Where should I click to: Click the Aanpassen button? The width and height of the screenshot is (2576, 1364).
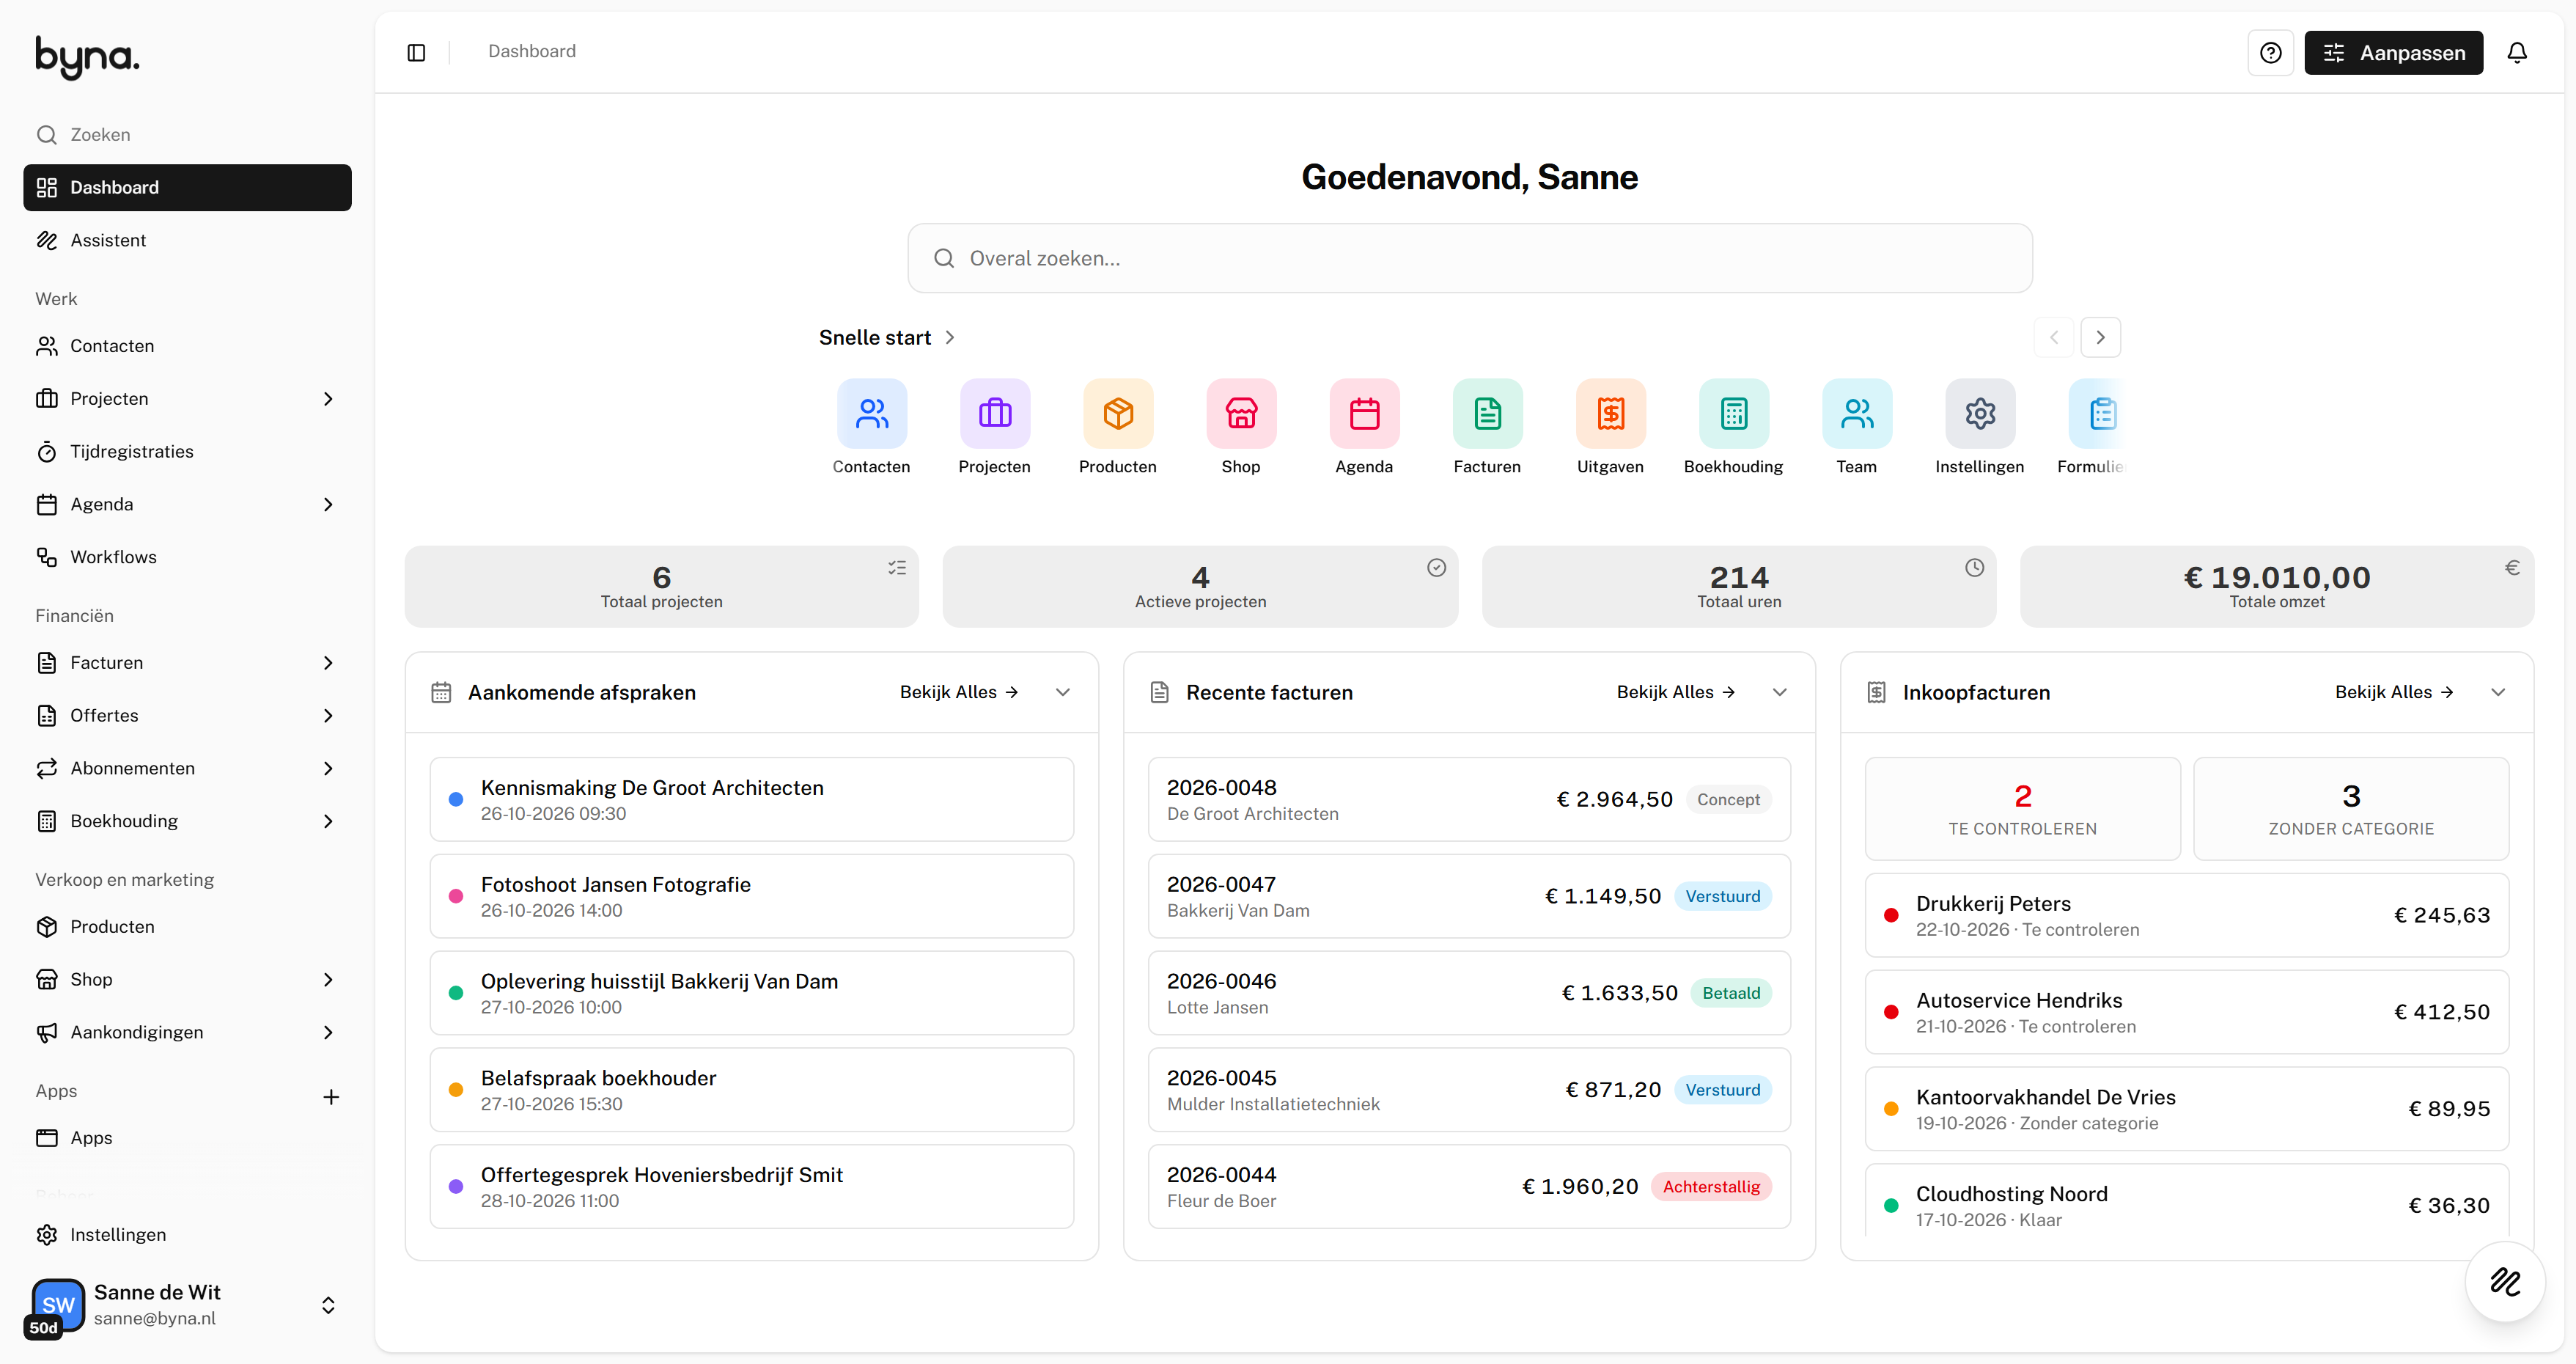(2393, 53)
